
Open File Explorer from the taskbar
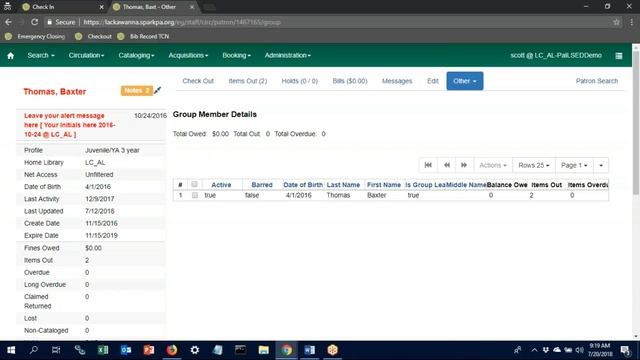[264, 350]
